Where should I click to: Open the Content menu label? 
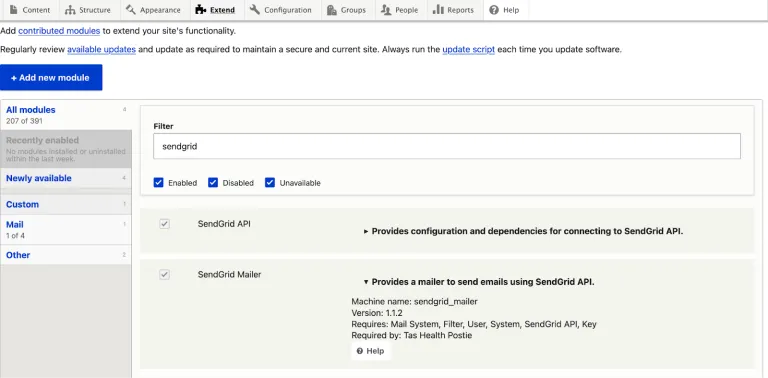[x=36, y=10]
